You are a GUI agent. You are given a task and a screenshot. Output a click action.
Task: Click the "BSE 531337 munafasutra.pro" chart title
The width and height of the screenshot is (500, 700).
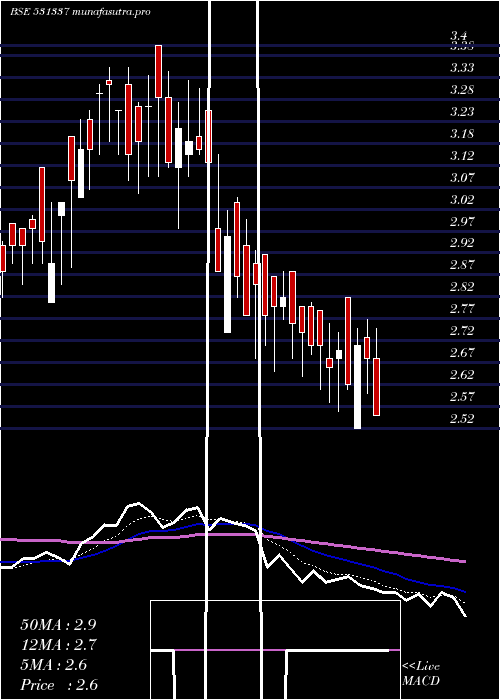(x=80, y=12)
